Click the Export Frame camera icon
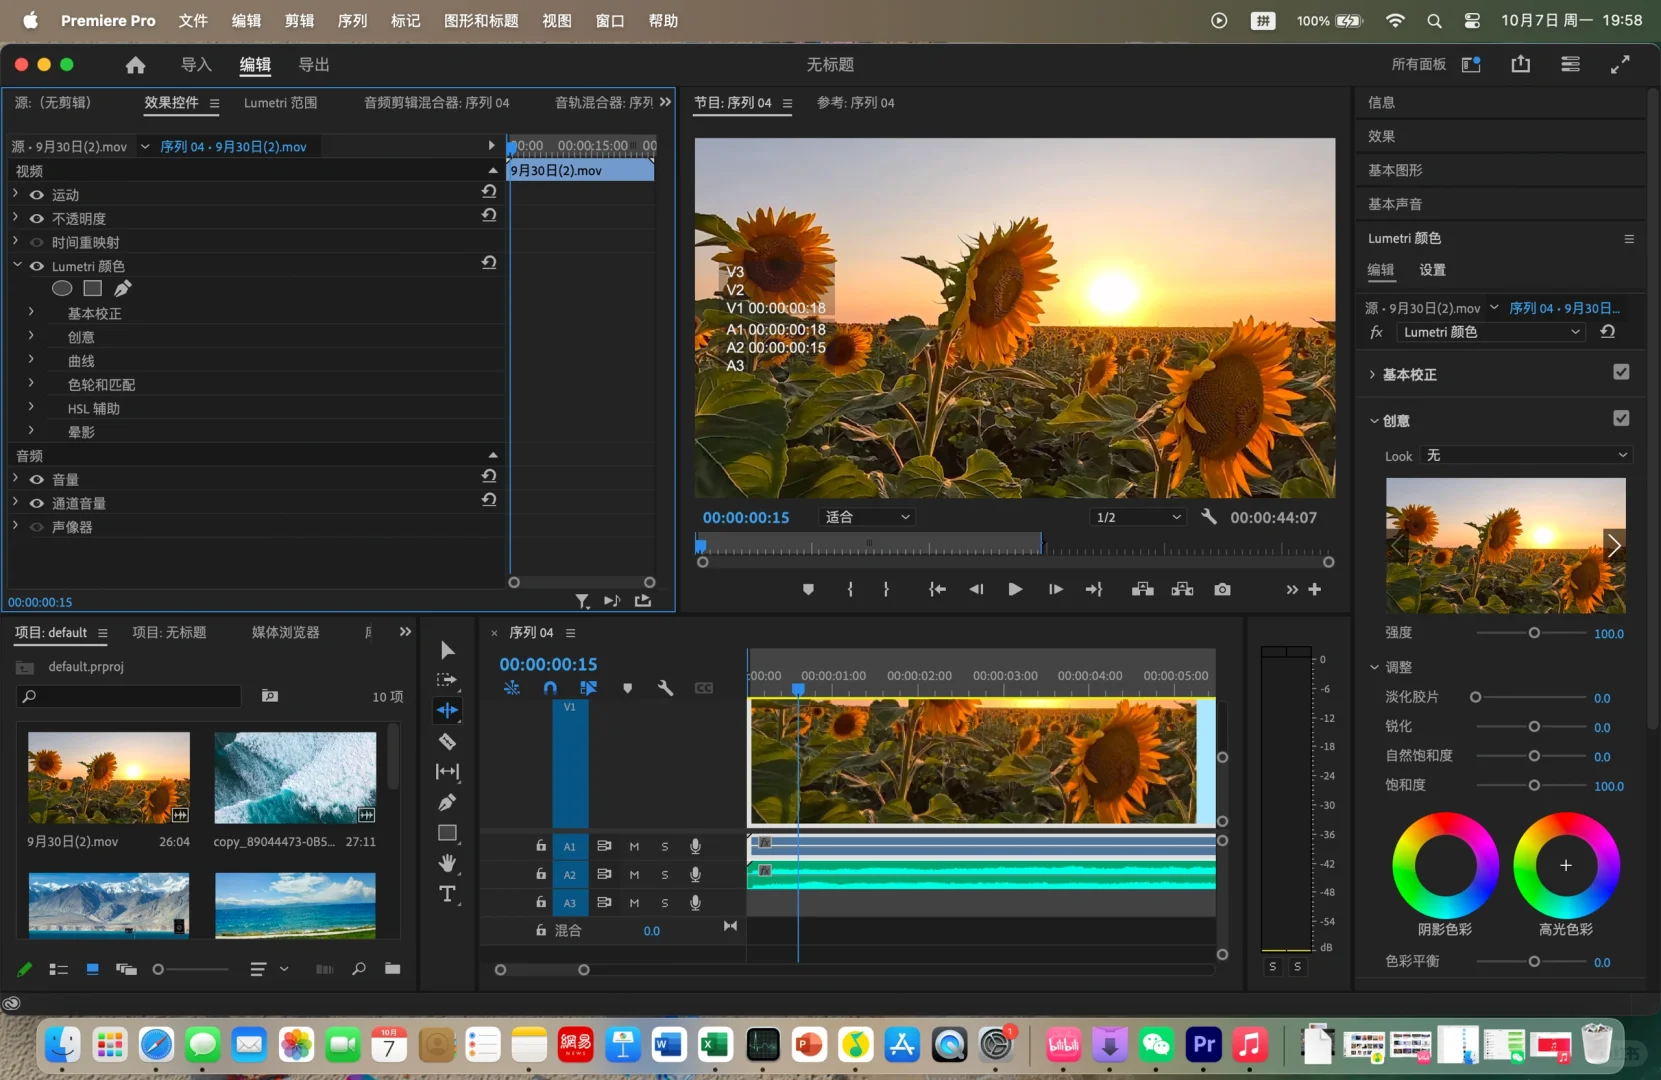The width and height of the screenshot is (1661, 1080). click(1222, 590)
